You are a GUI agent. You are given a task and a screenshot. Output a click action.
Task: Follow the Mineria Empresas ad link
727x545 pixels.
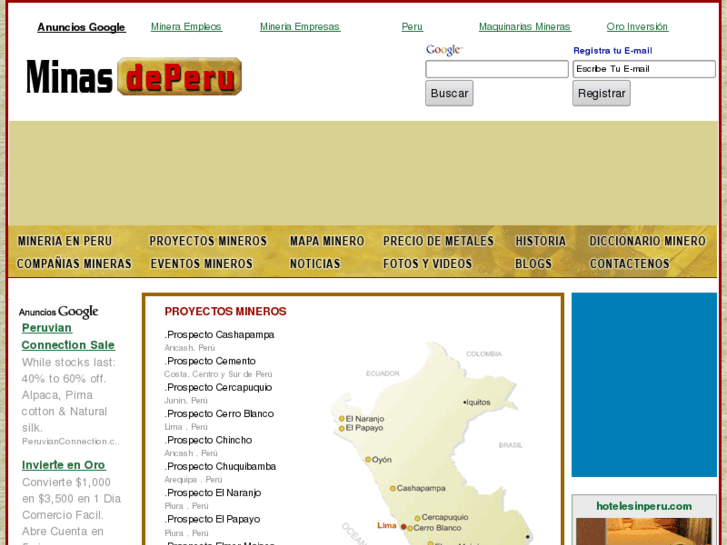300,27
